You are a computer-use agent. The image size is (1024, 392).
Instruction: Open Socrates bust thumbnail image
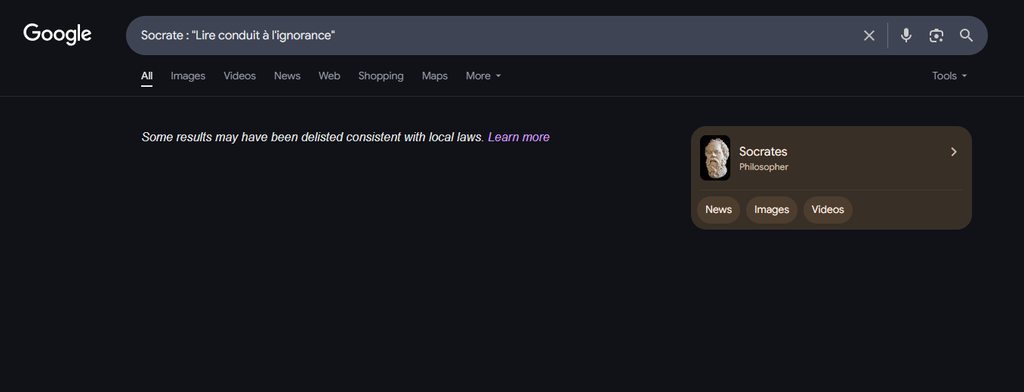tap(715, 158)
